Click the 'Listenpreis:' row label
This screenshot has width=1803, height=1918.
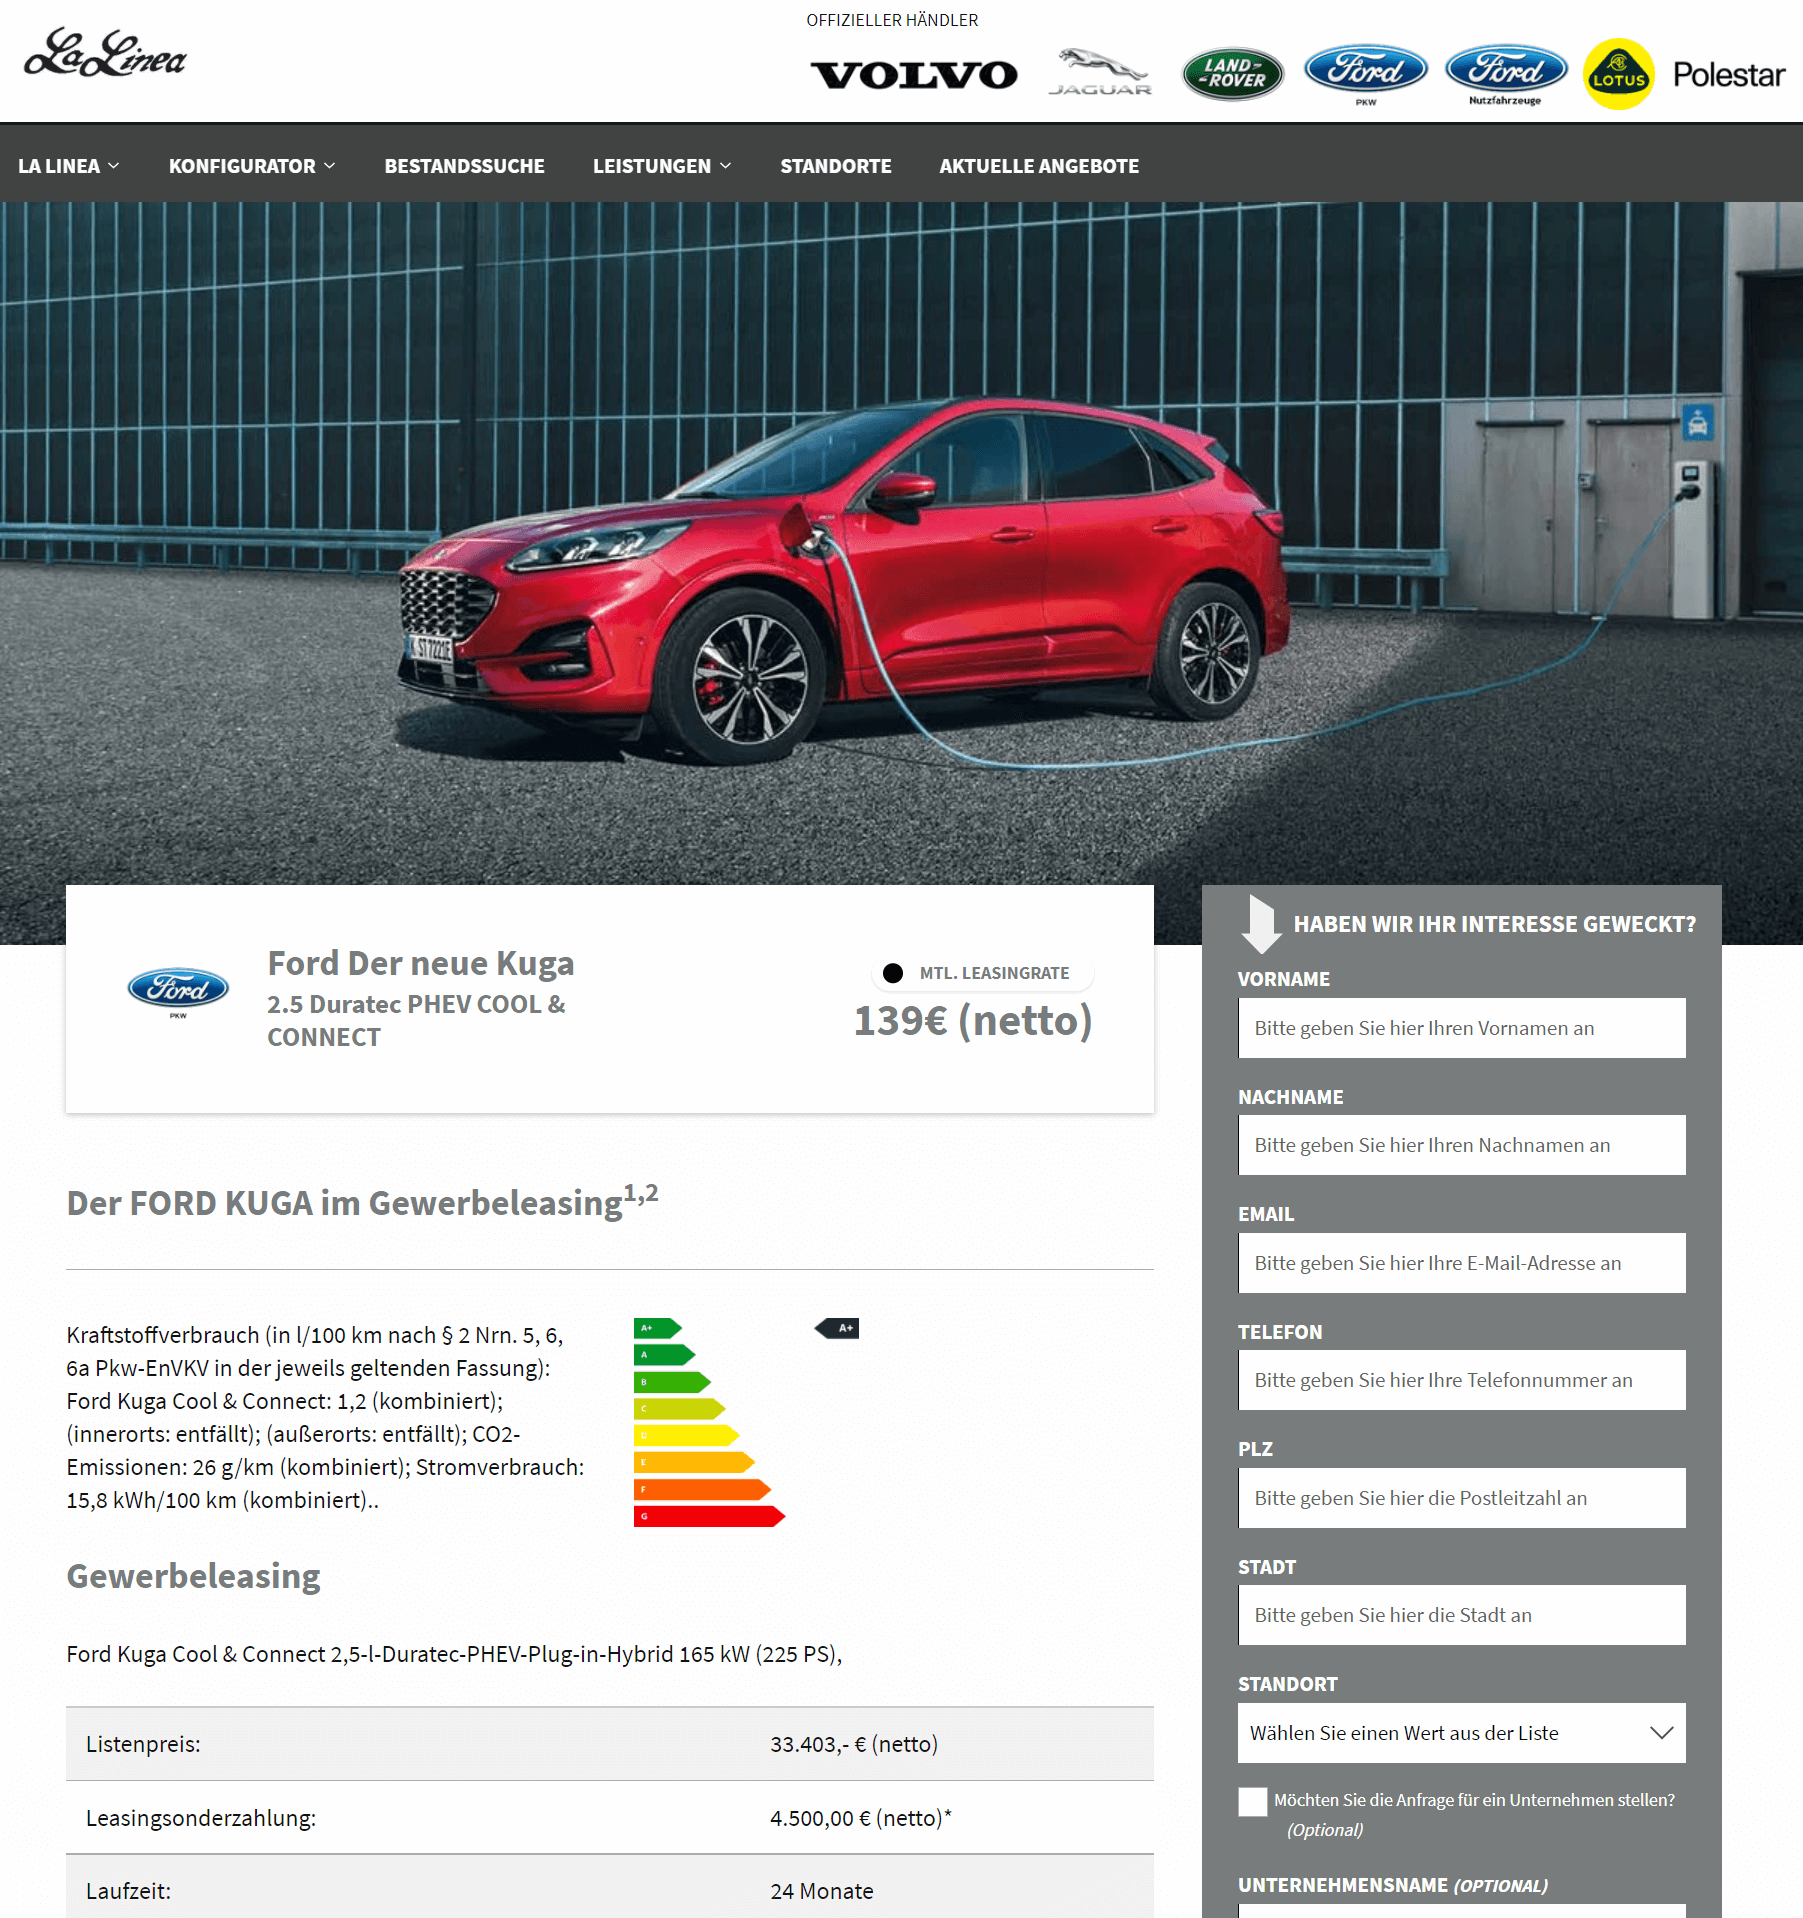[x=143, y=1744]
